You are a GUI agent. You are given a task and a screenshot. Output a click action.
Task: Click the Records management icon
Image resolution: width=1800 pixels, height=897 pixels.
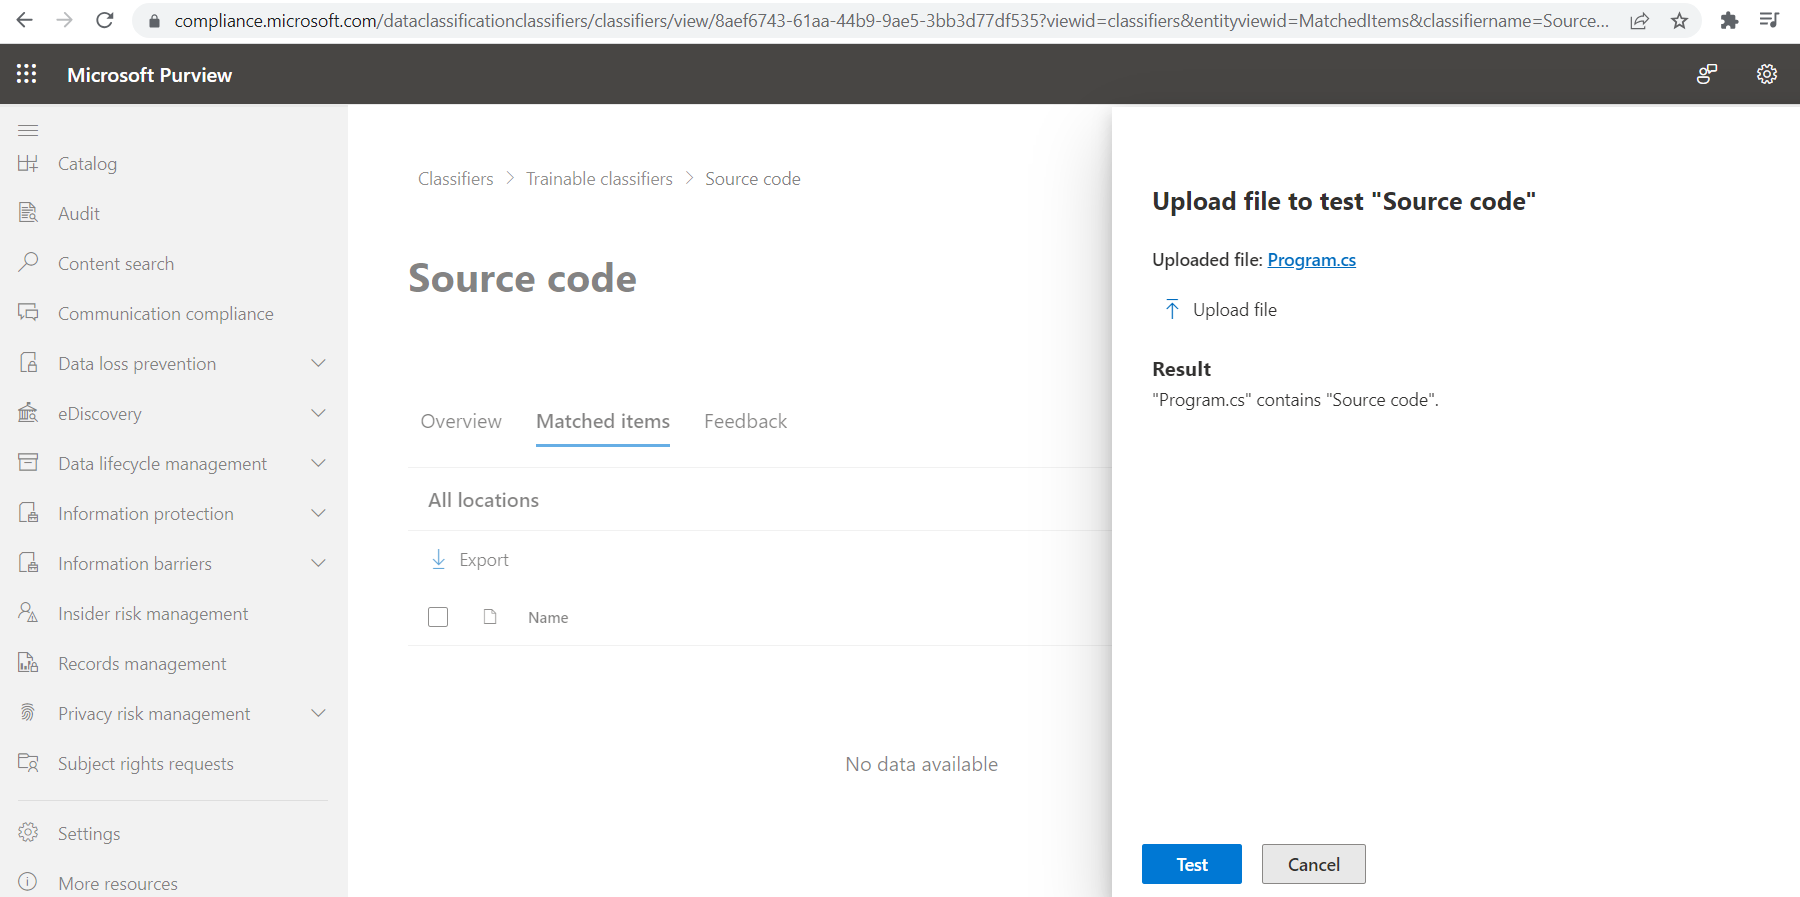pyautogui.click(x=28, y=663)
